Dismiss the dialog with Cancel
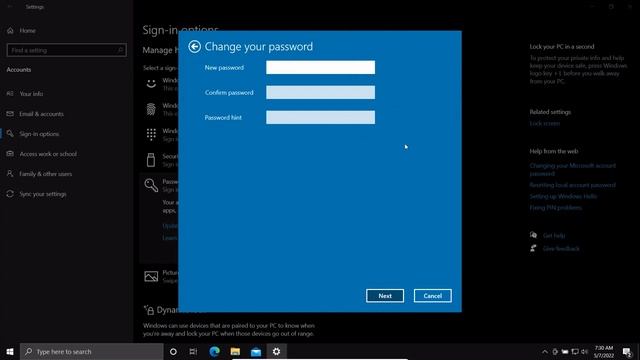Viewport: 640px width, 360px height. point(433,296)
